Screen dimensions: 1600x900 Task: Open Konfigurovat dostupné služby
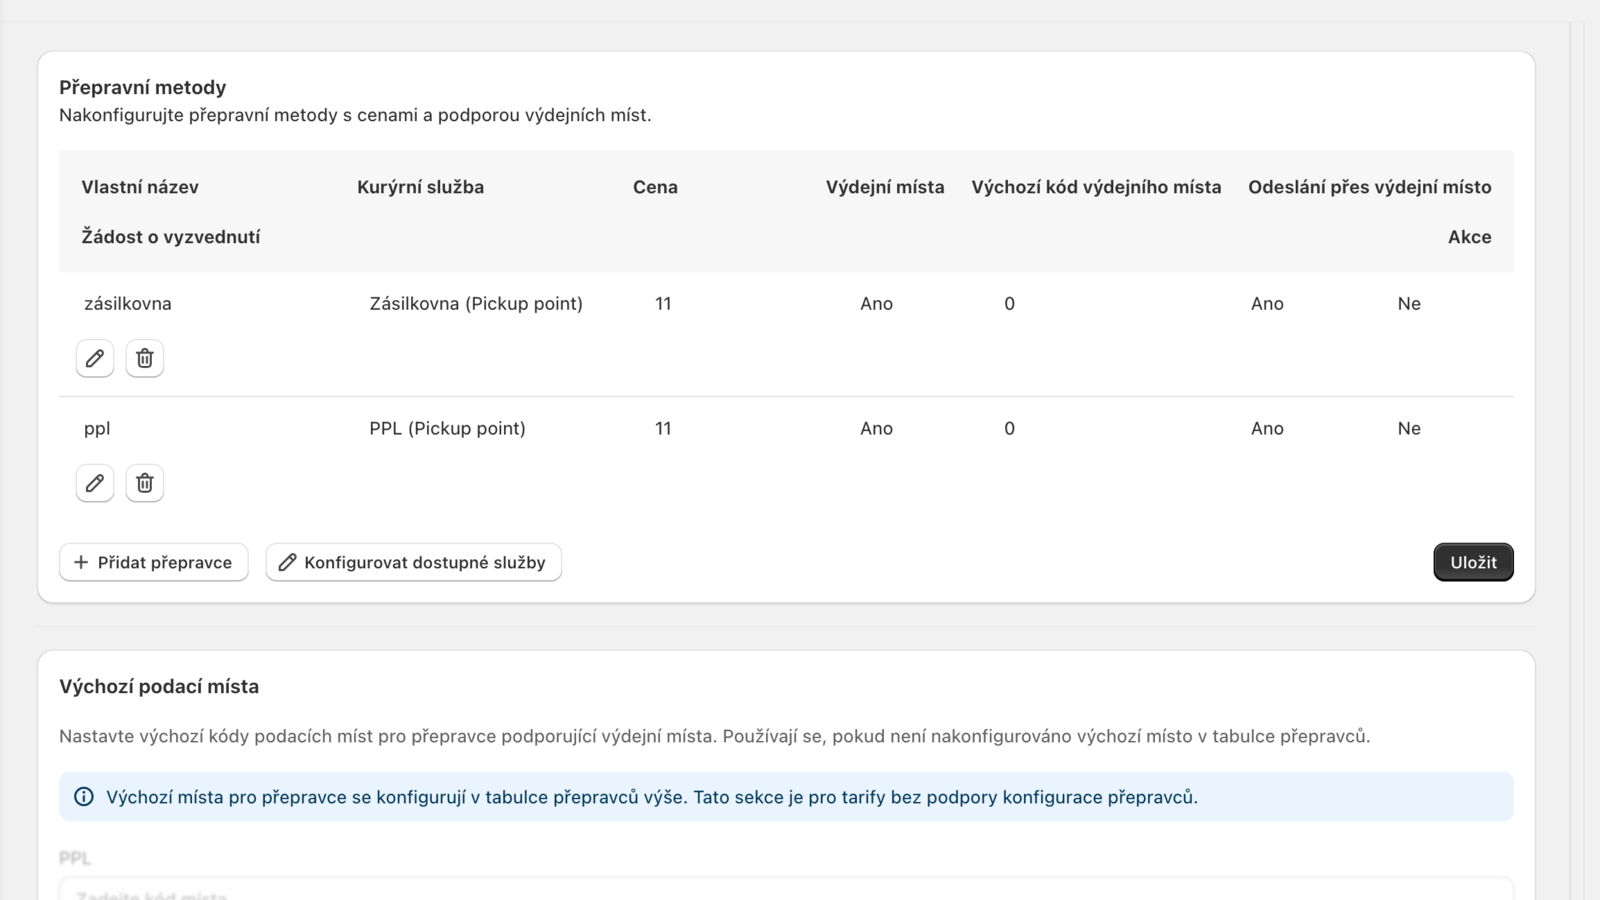pyautogui.click(x=414, y=562)
